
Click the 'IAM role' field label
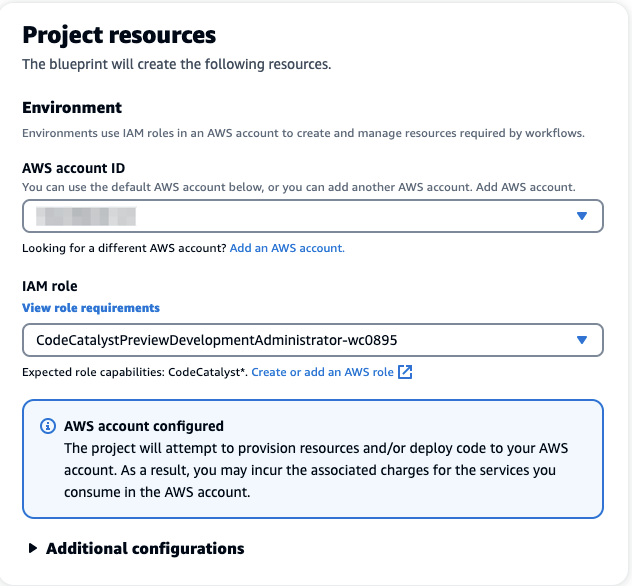pyautogui.click(x=50, y=287)
